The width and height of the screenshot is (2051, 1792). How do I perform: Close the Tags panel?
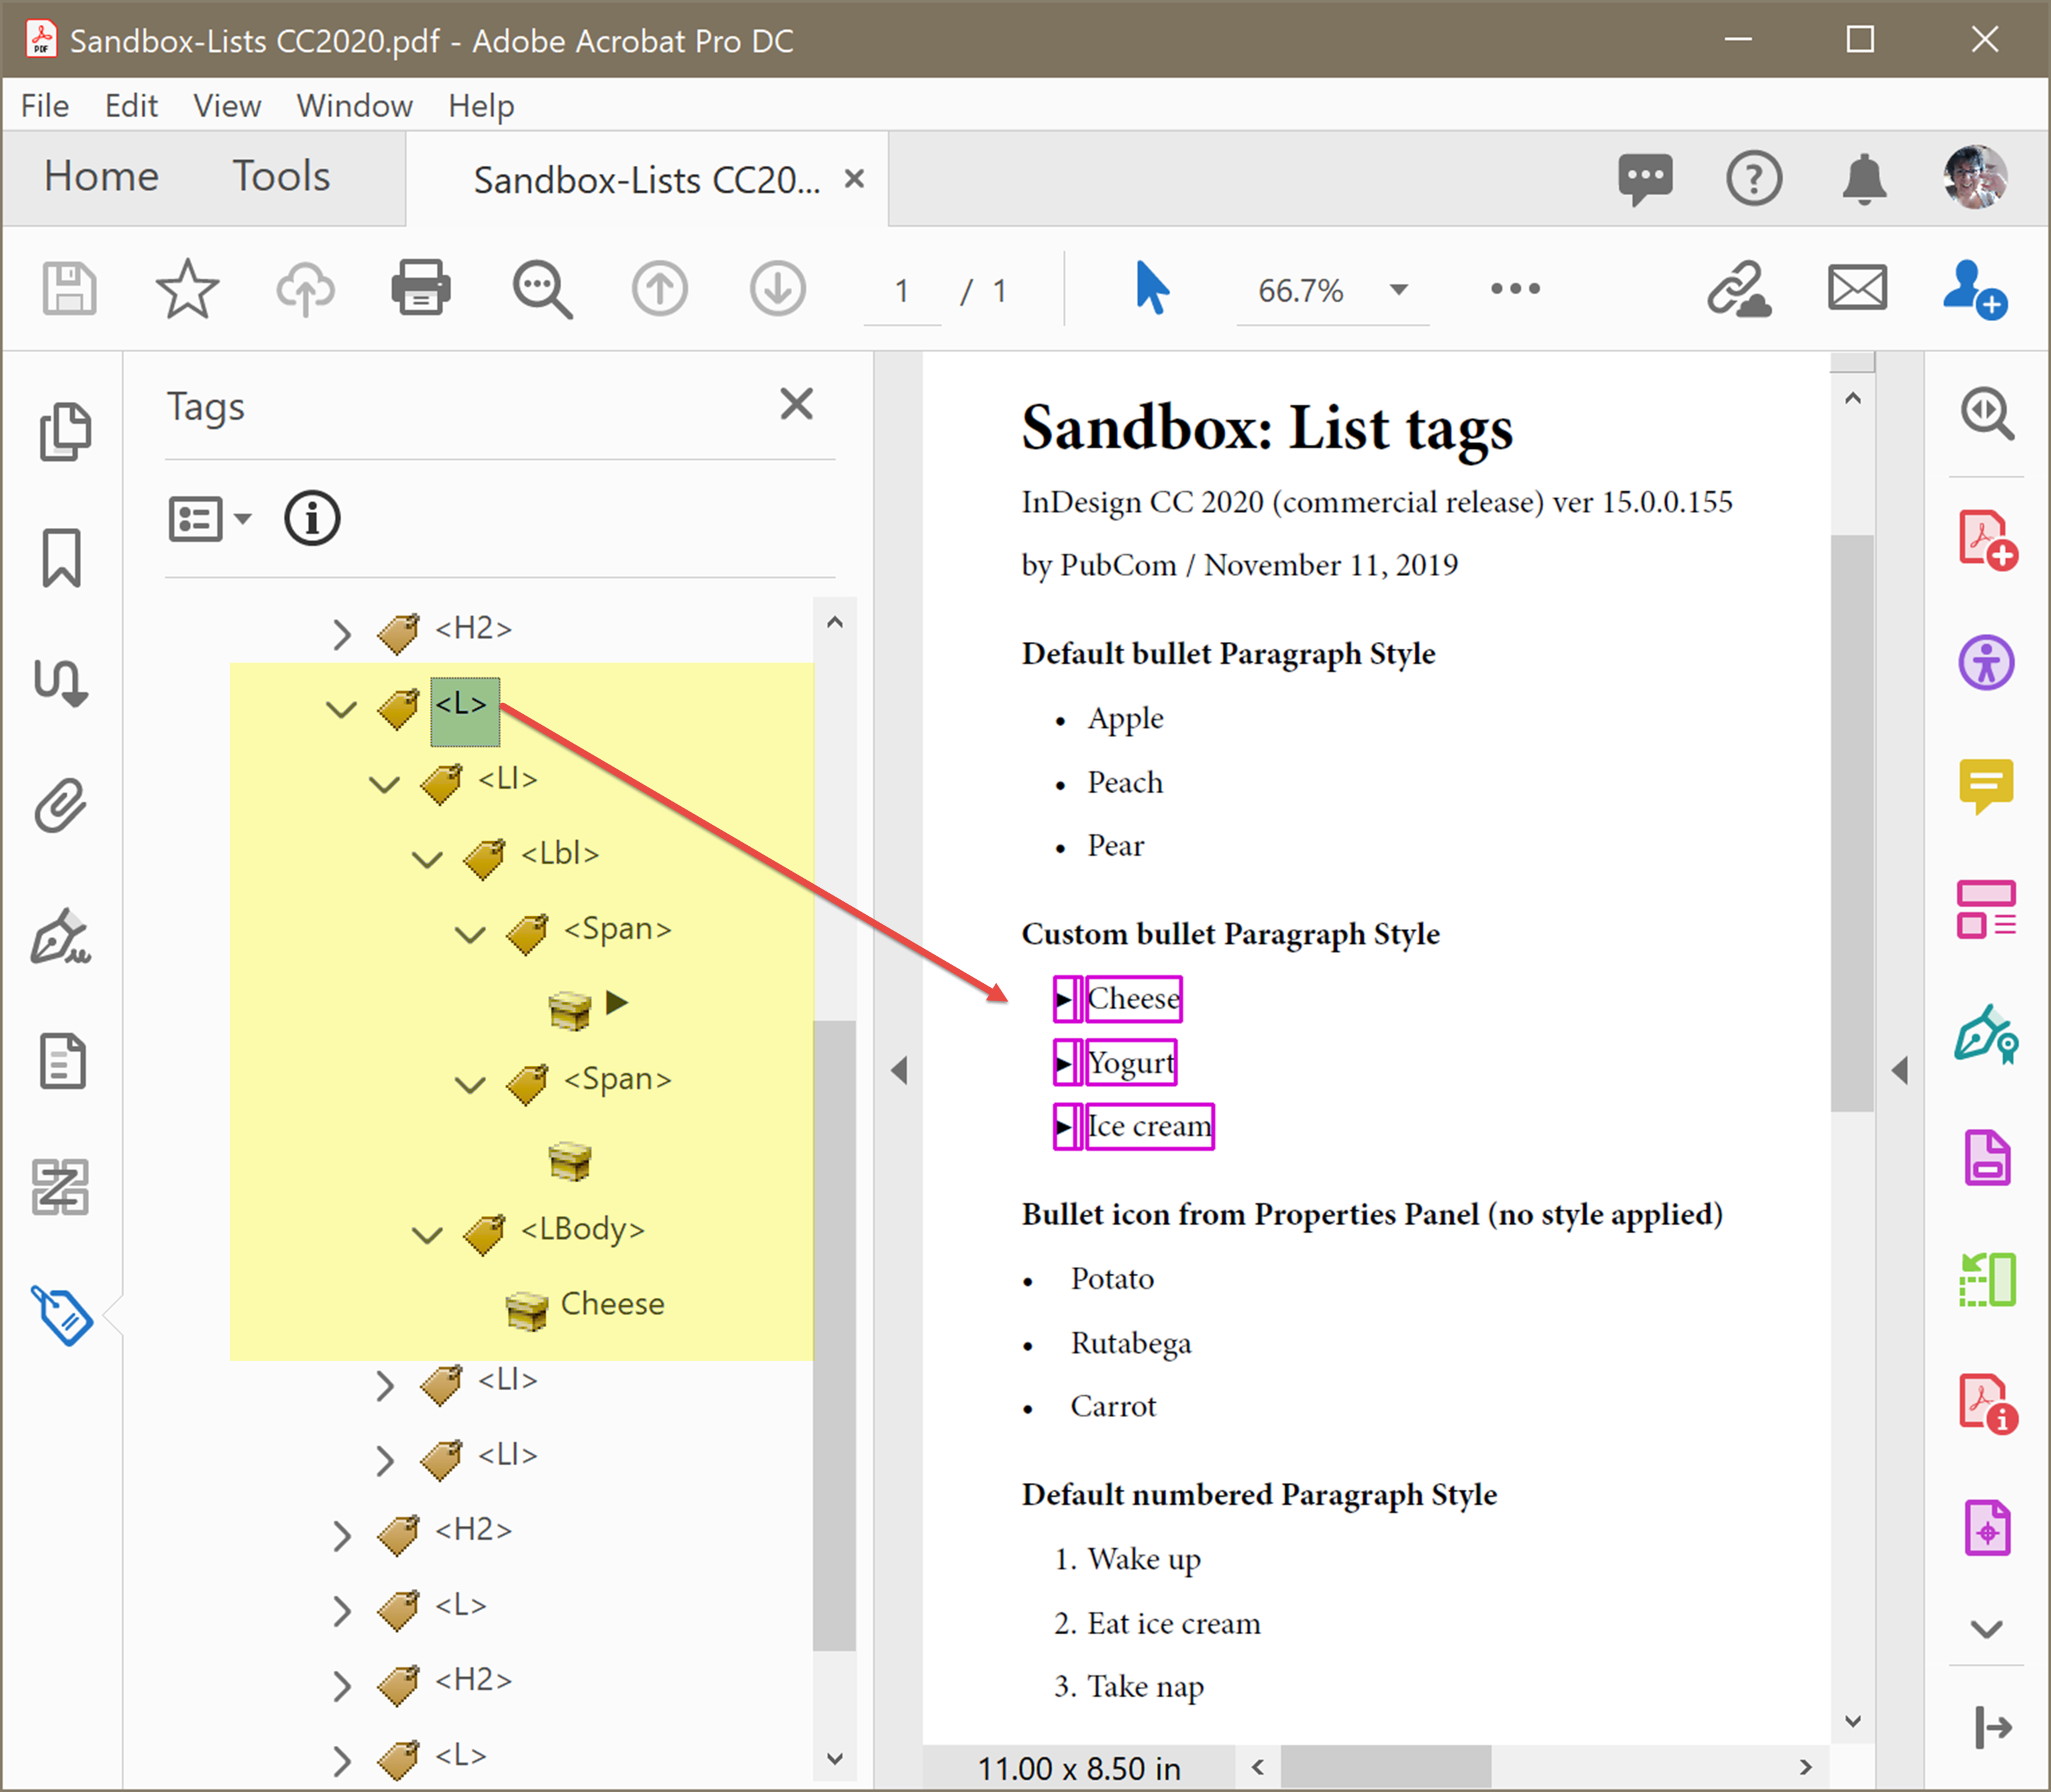(796, 404)
